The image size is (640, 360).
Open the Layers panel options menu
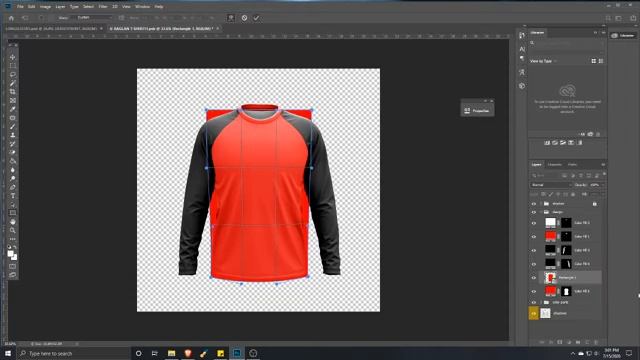point(603,164)
